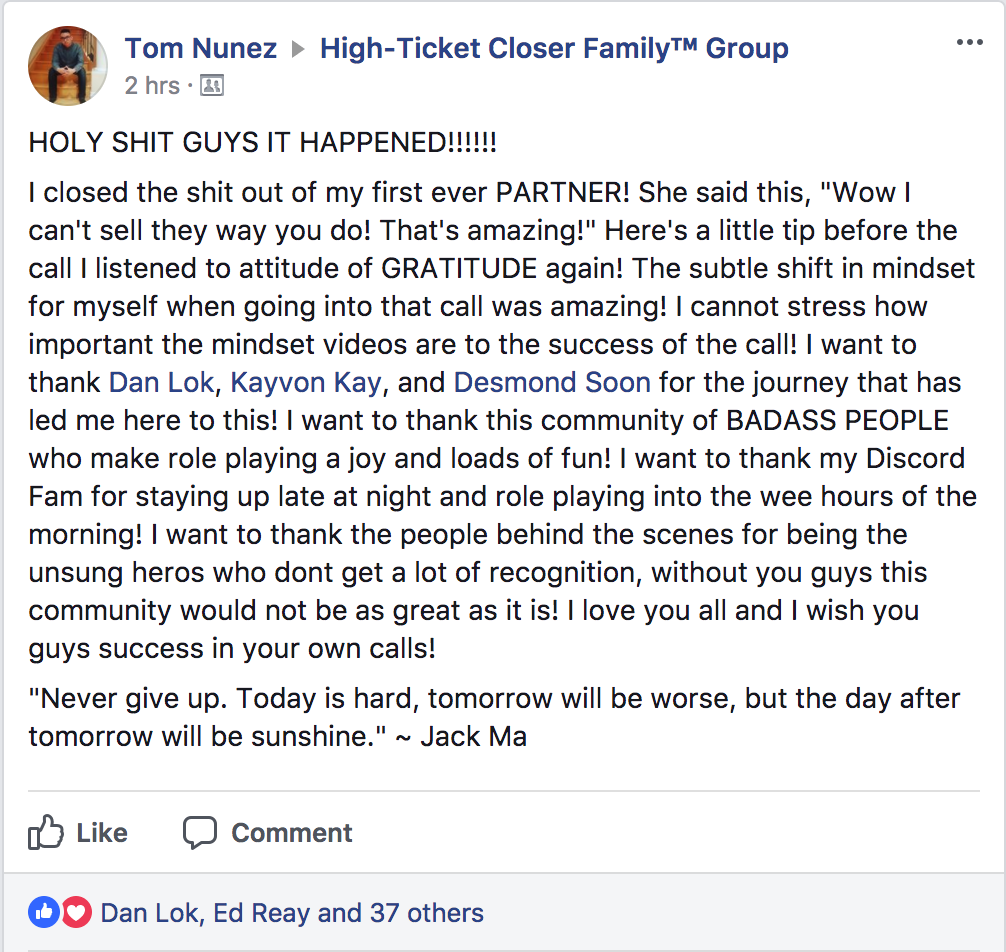The image size is (1006, 952).
Task: Toggle the Like button label
Action: click(102, 833)
